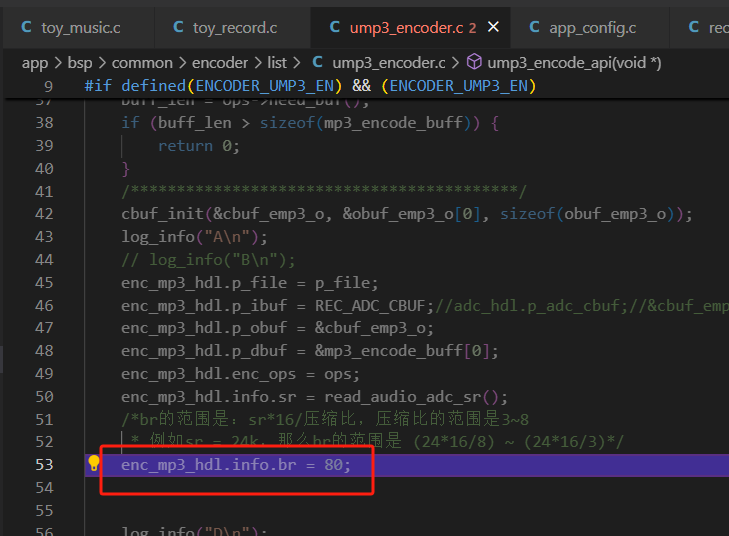The height and width of the screenshot is (536, 729).
Task: Click '&cbuf_emp3_o;' on line 47
Action: pos(374,328)
